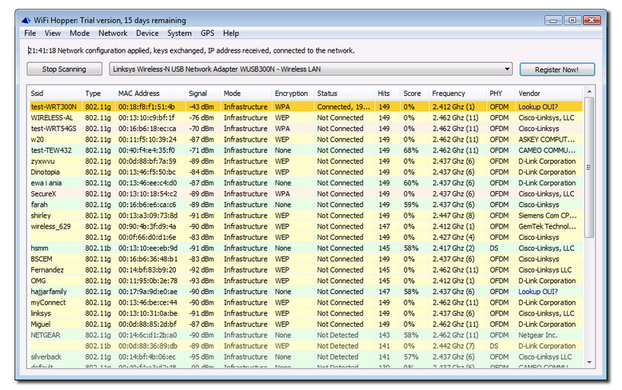Screen dimensions: 622x390
Task: Click the Stop Scanning button
Action: [x=64, y=69]
